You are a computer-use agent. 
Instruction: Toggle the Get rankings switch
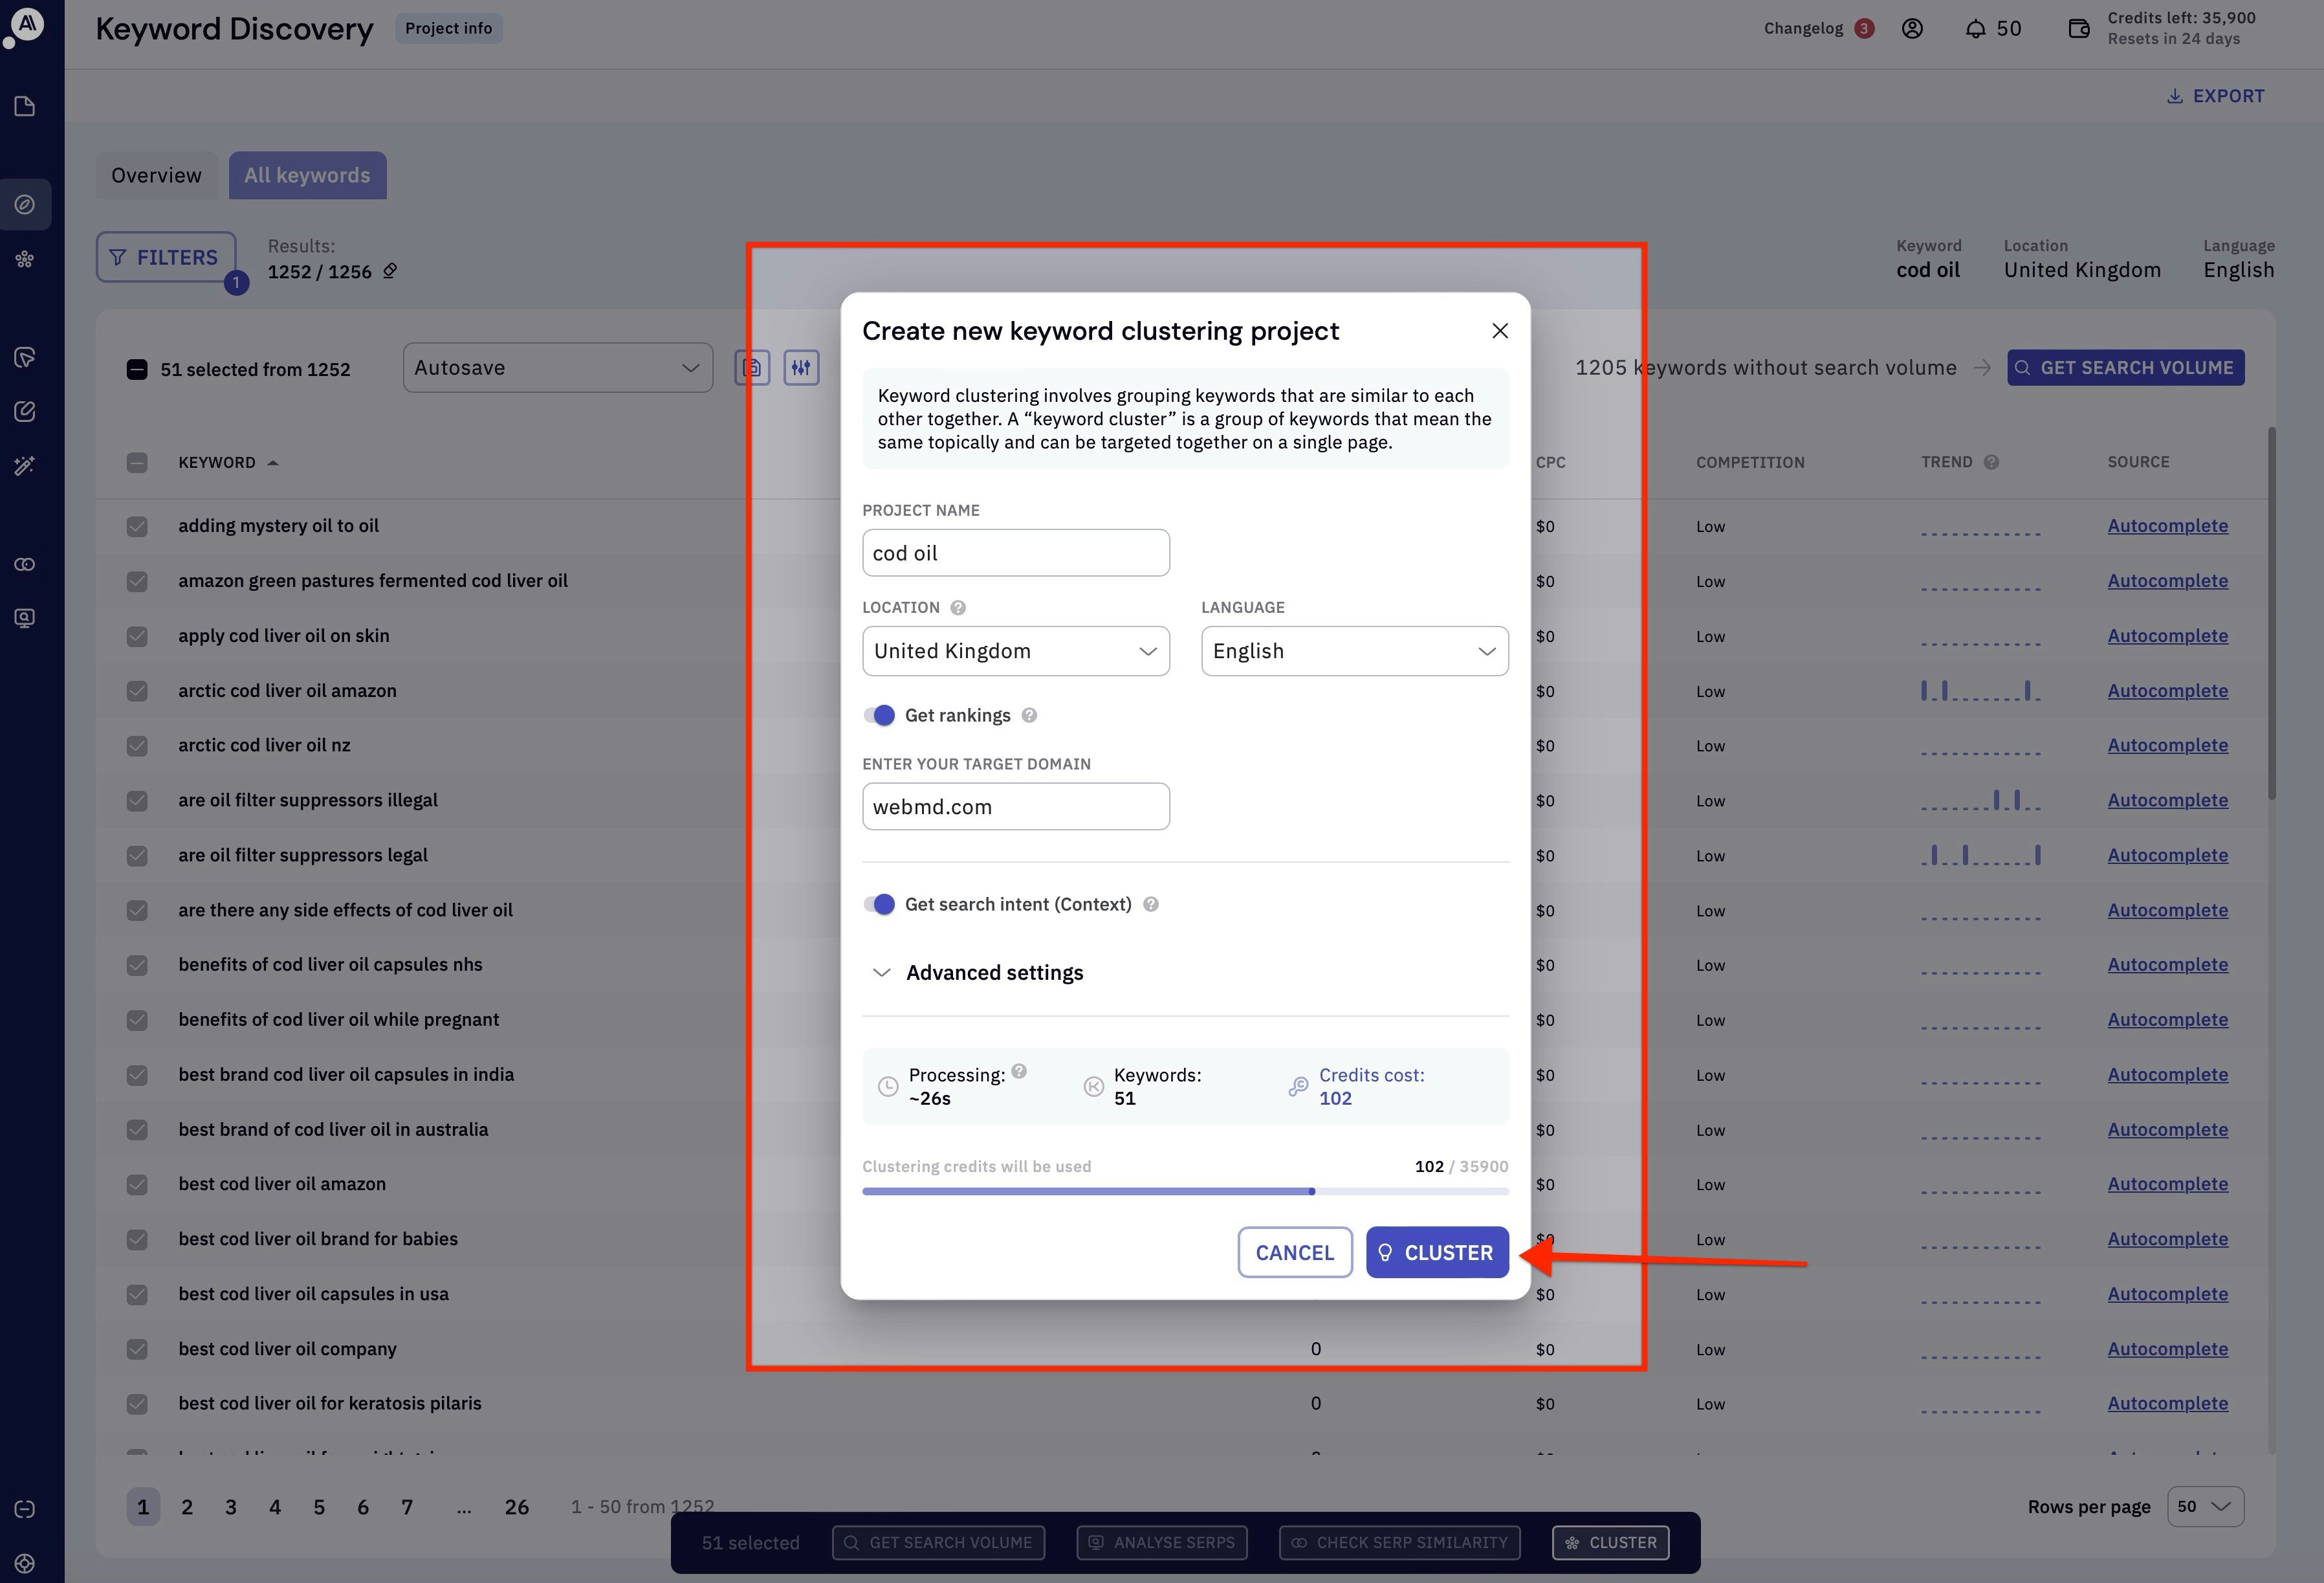(879, 716)
